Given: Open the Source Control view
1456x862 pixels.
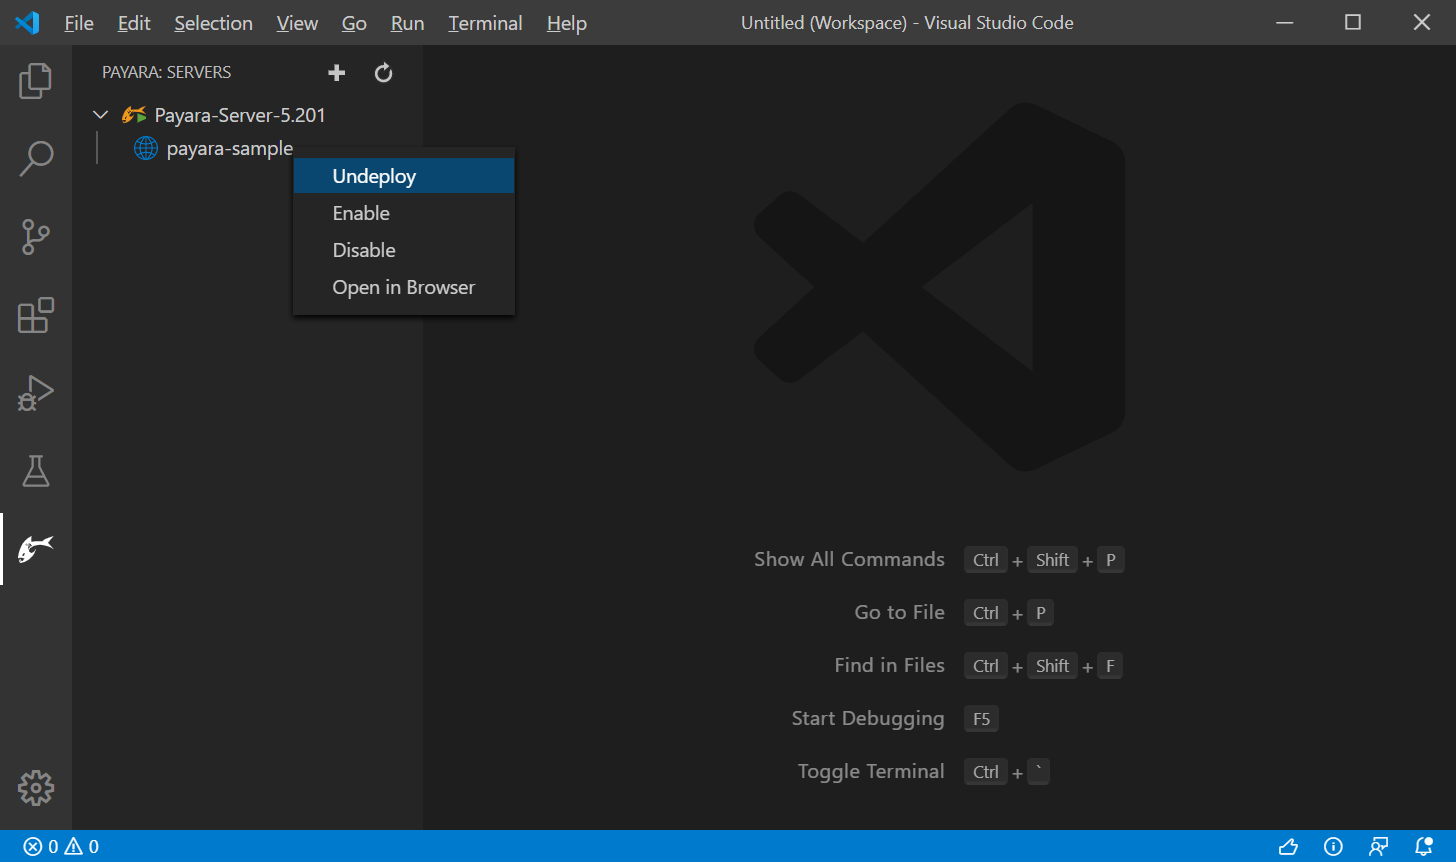Looking at the screenshot, I should 36,237.
